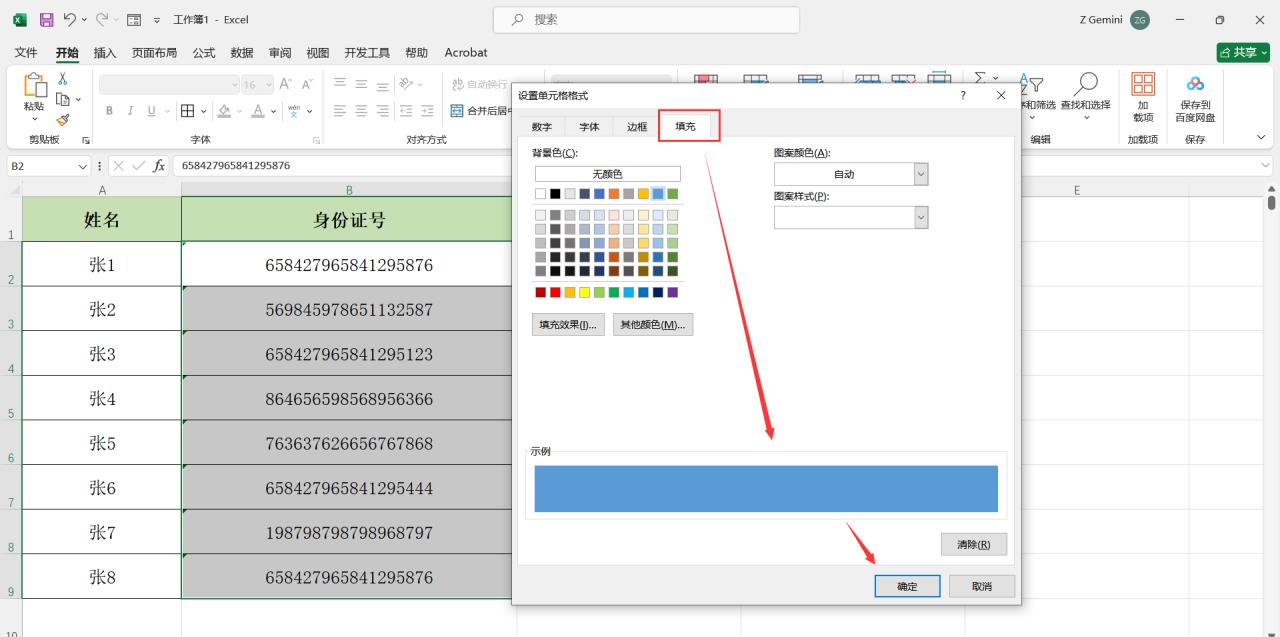
Task: Open the pattern color dropdown showing 自动
Action: (x=921, y=174)
